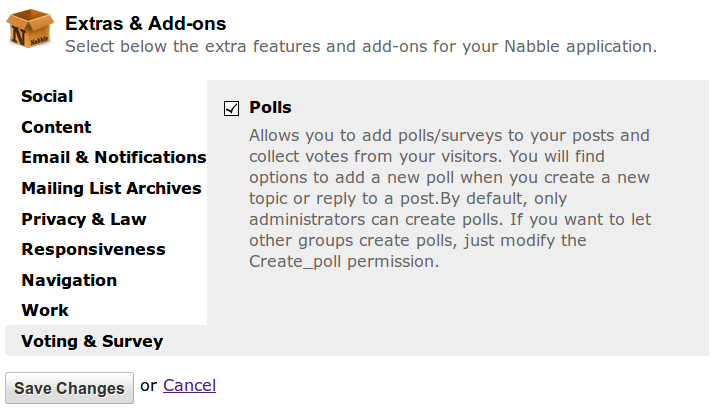Click the word "or" beside Save Changes
The image size is (714, 412).
[x=148, y=385]
